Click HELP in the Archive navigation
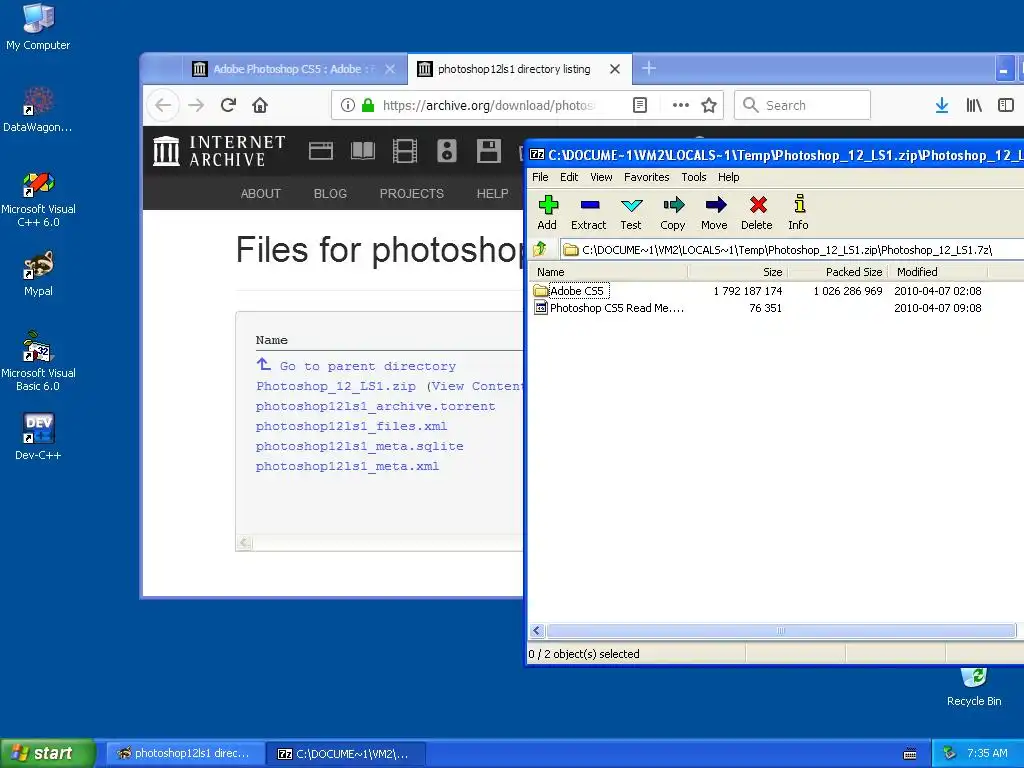The height and width of the screenshot is (768, 1024). tap(492, 193)
